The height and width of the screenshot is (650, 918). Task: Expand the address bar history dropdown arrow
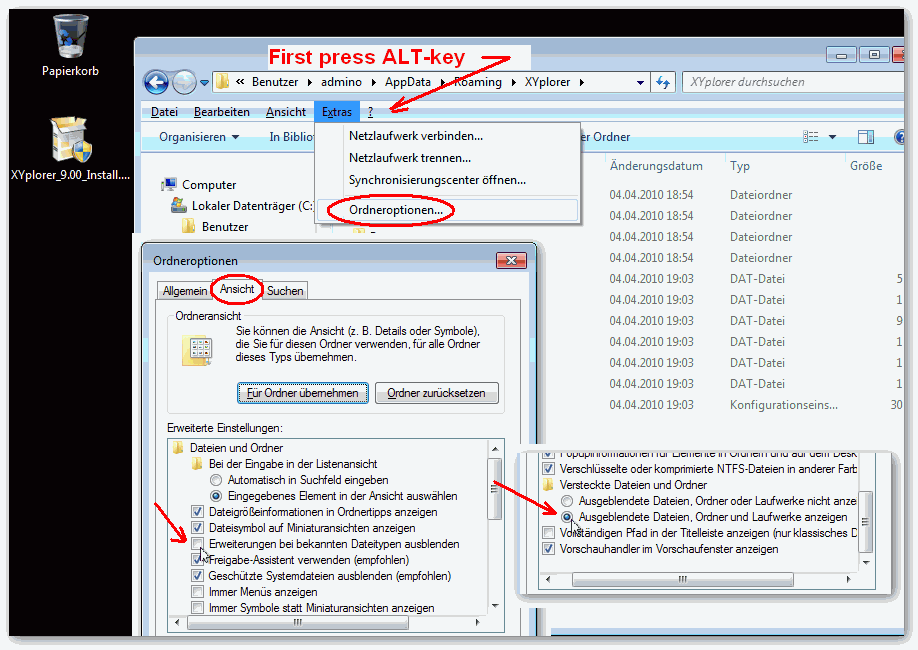(641, 82)
